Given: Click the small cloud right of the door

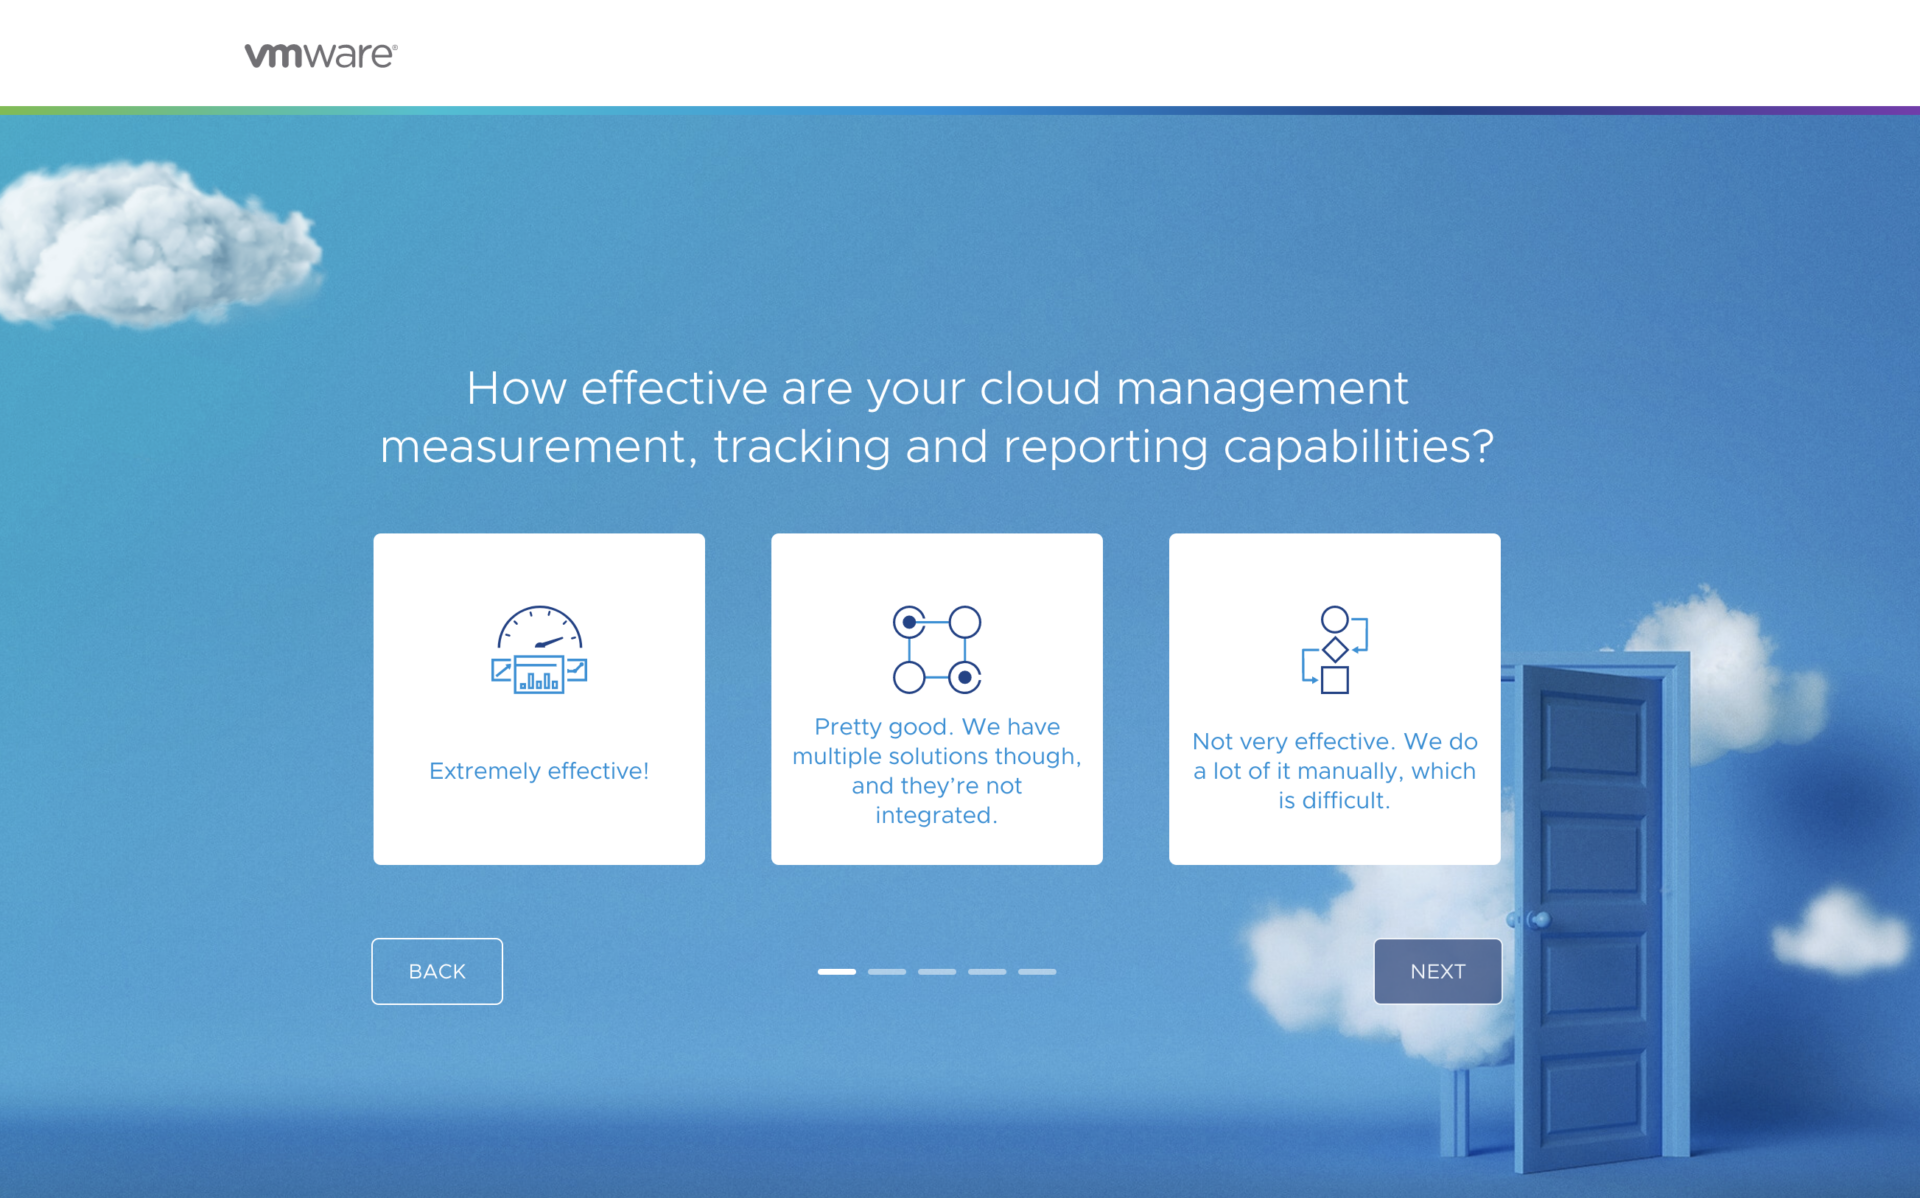Looking at the screenshot, I should [x=1838, y=932].
